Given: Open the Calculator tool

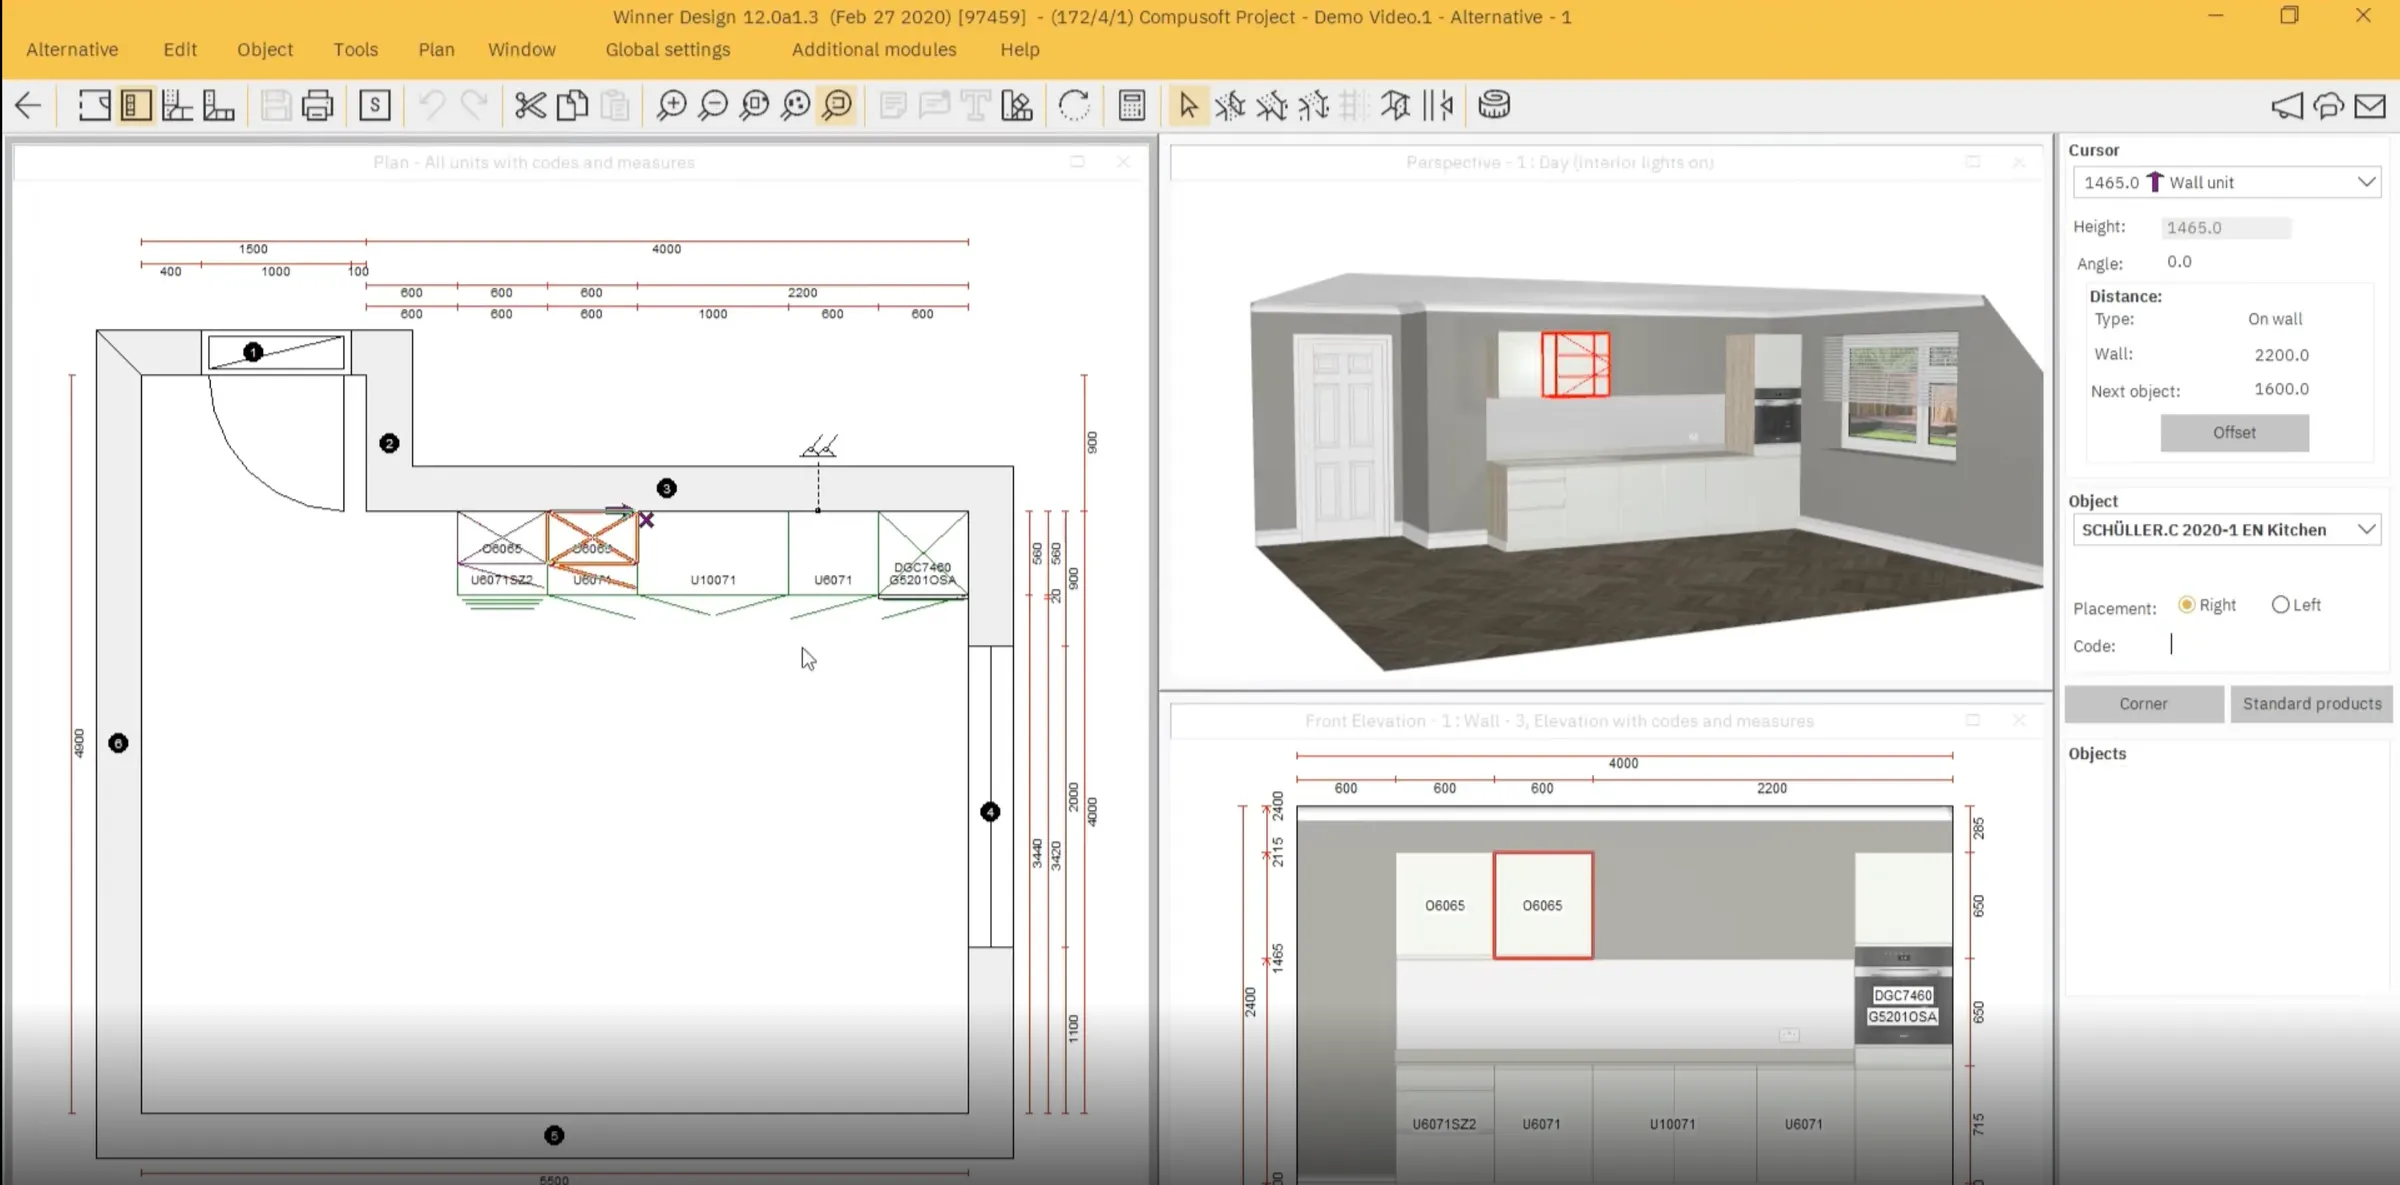Looking at the screenshot, I should click(x=1130, y=104).
